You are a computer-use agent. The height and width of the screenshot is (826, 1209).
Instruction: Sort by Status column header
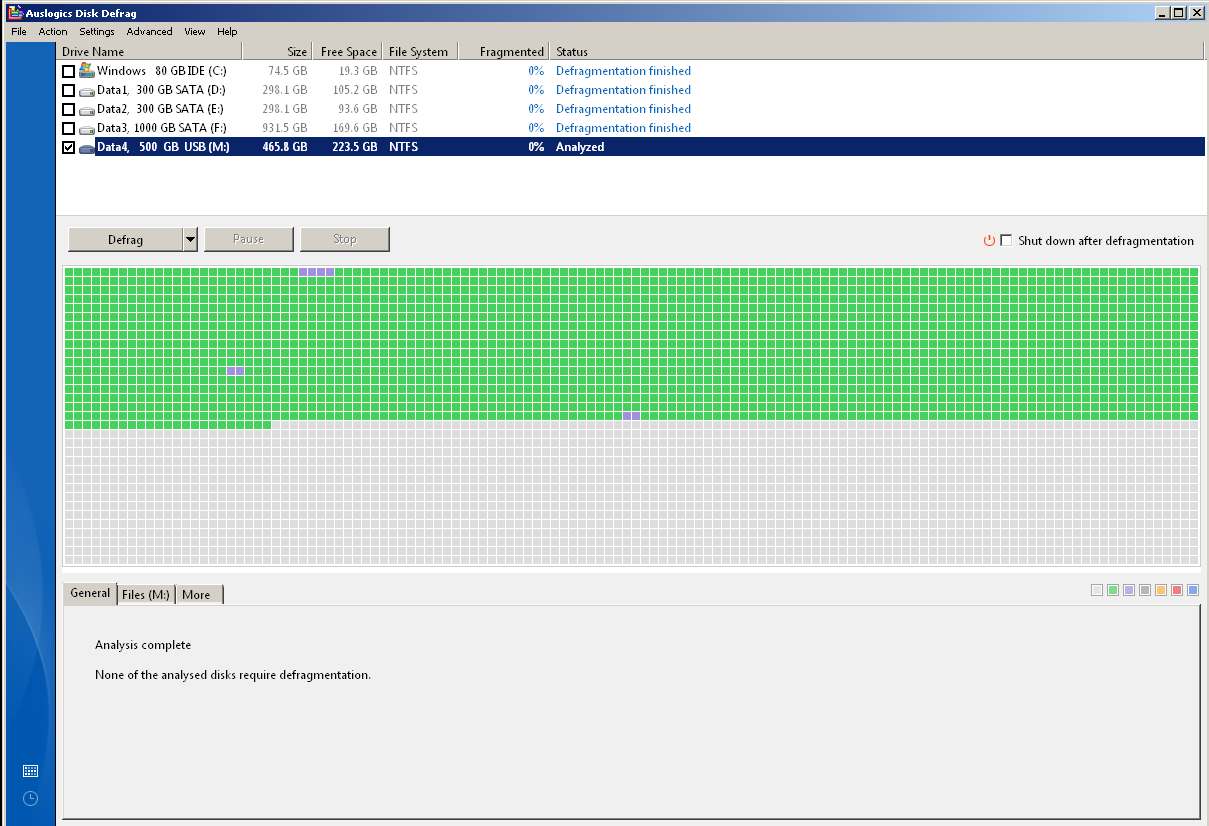[x=877, y=52]
